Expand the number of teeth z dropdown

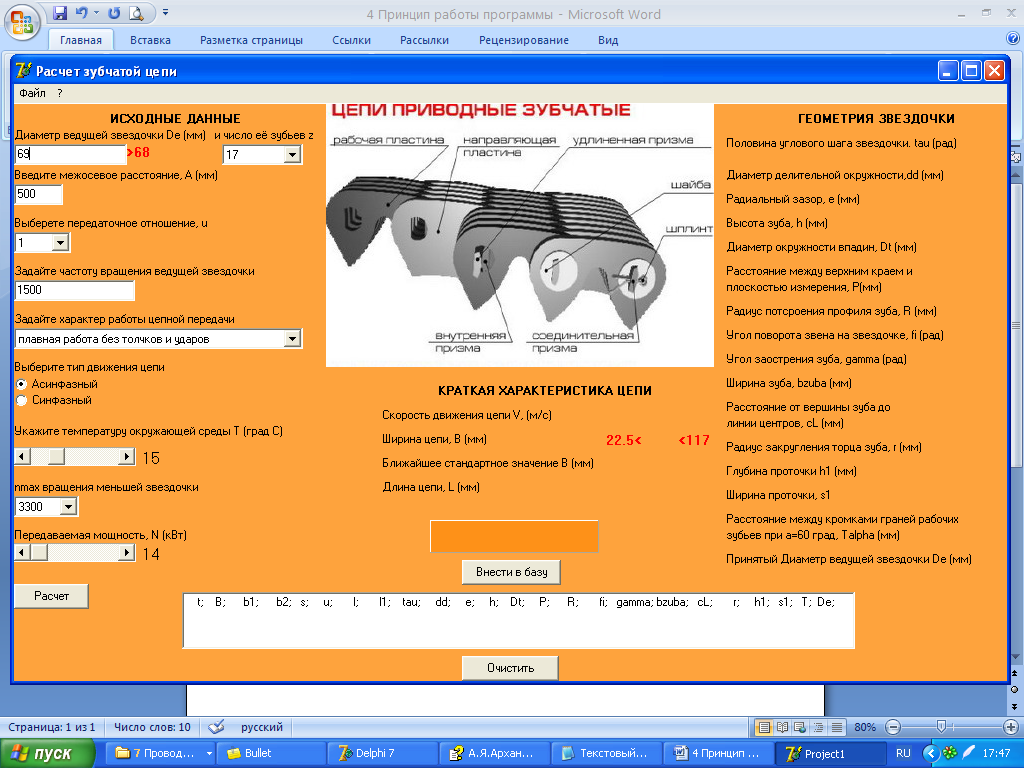[293, 155]
